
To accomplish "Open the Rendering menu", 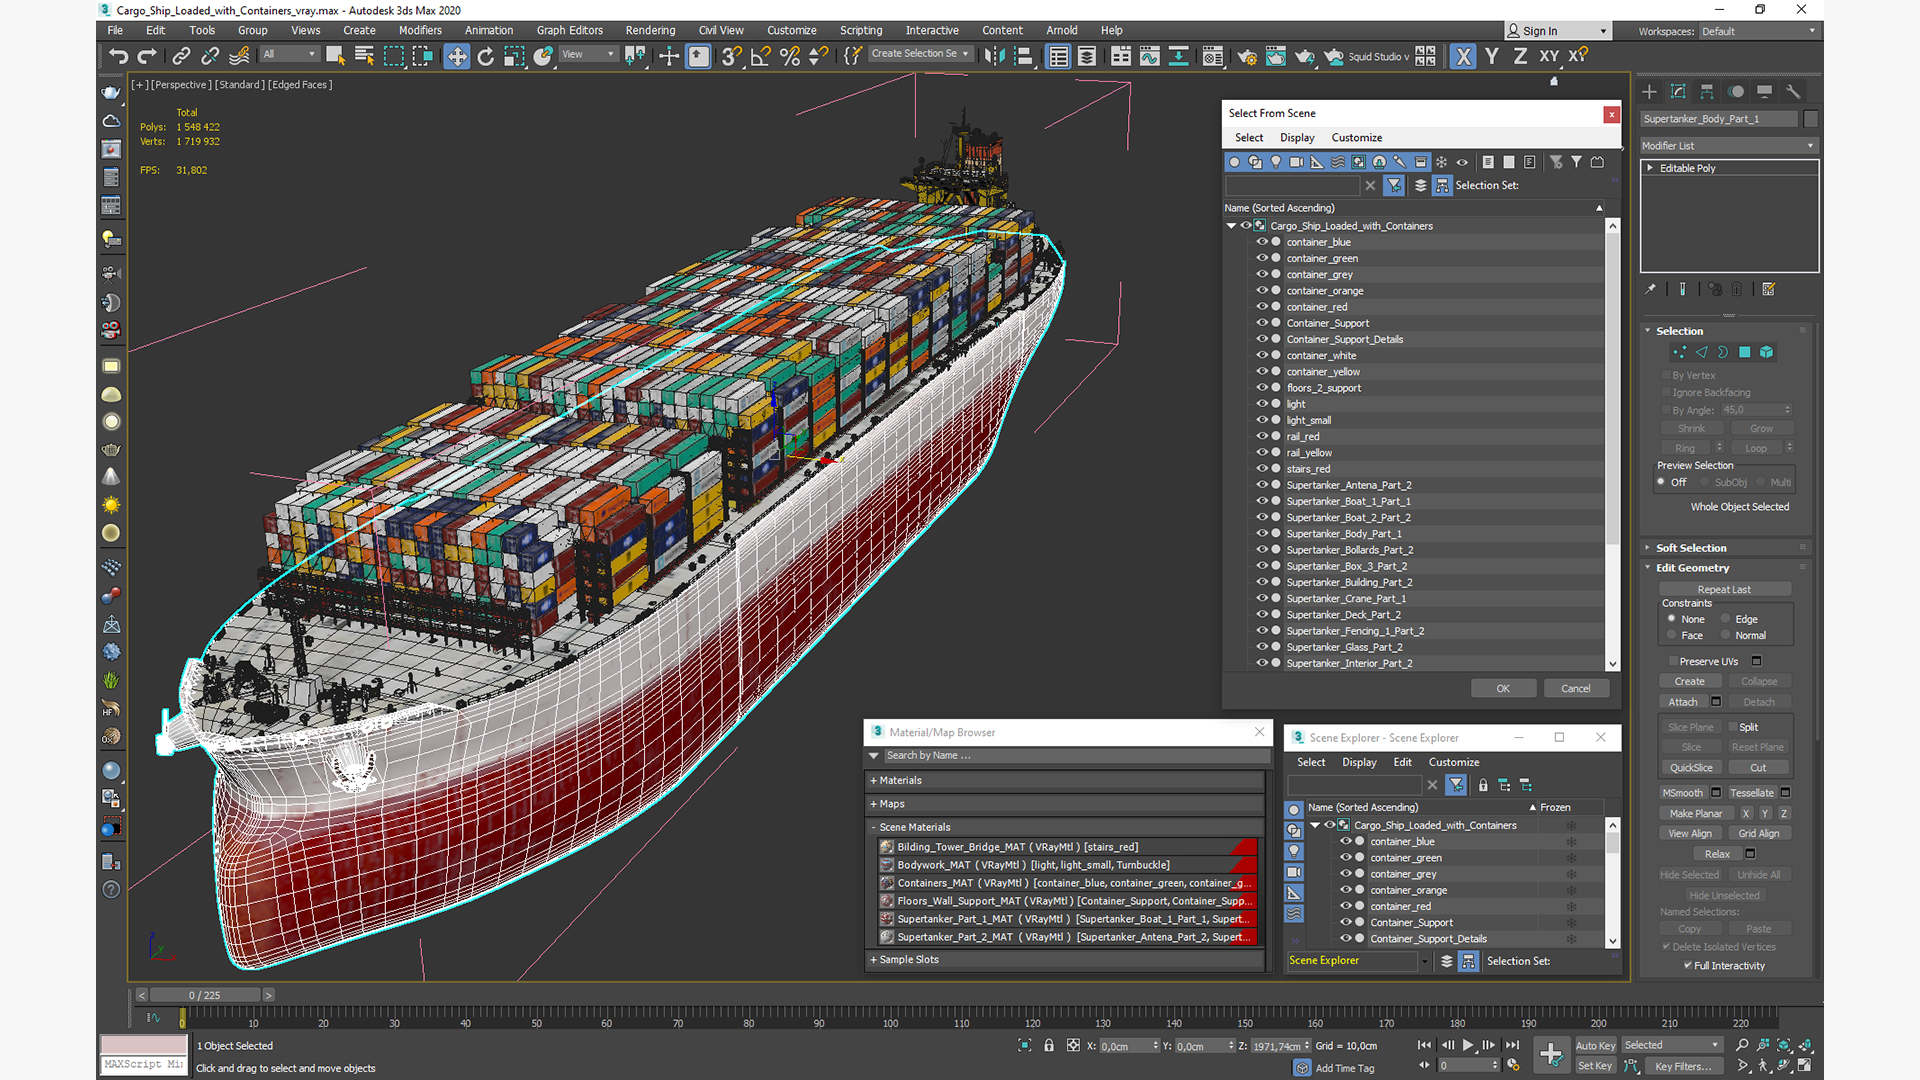I will (650, 30).
